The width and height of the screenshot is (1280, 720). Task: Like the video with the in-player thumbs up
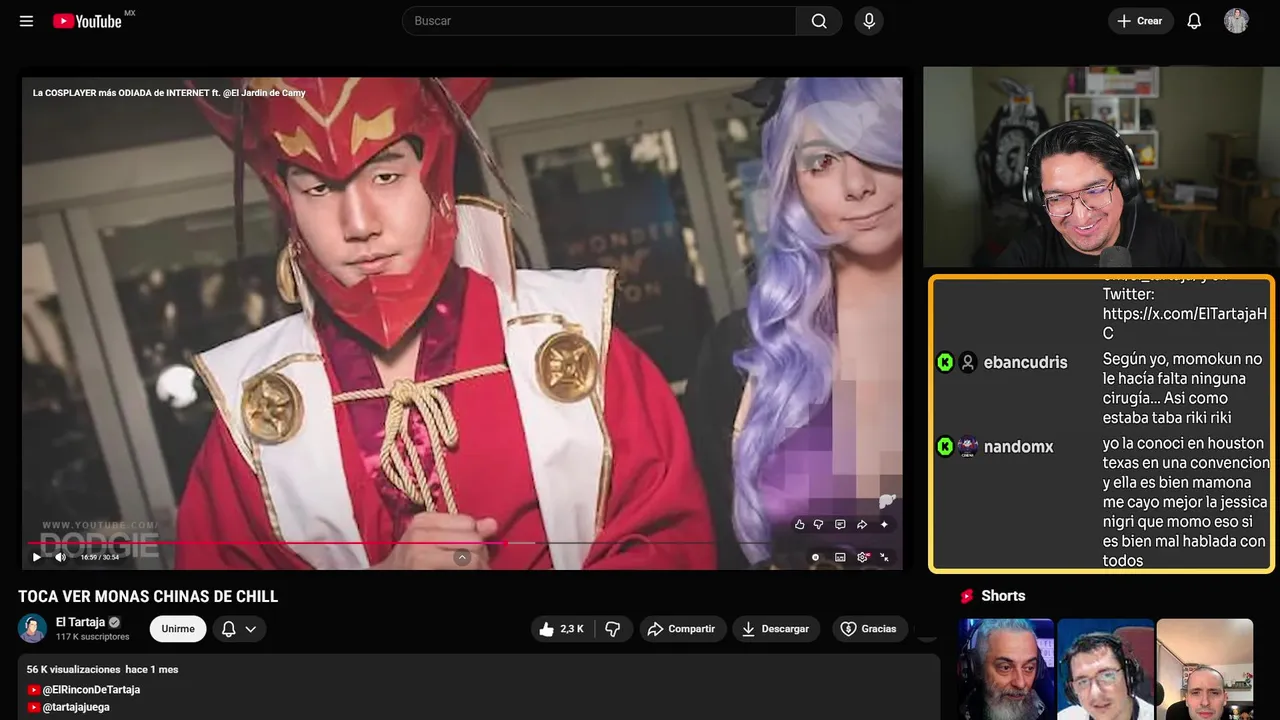799,524
